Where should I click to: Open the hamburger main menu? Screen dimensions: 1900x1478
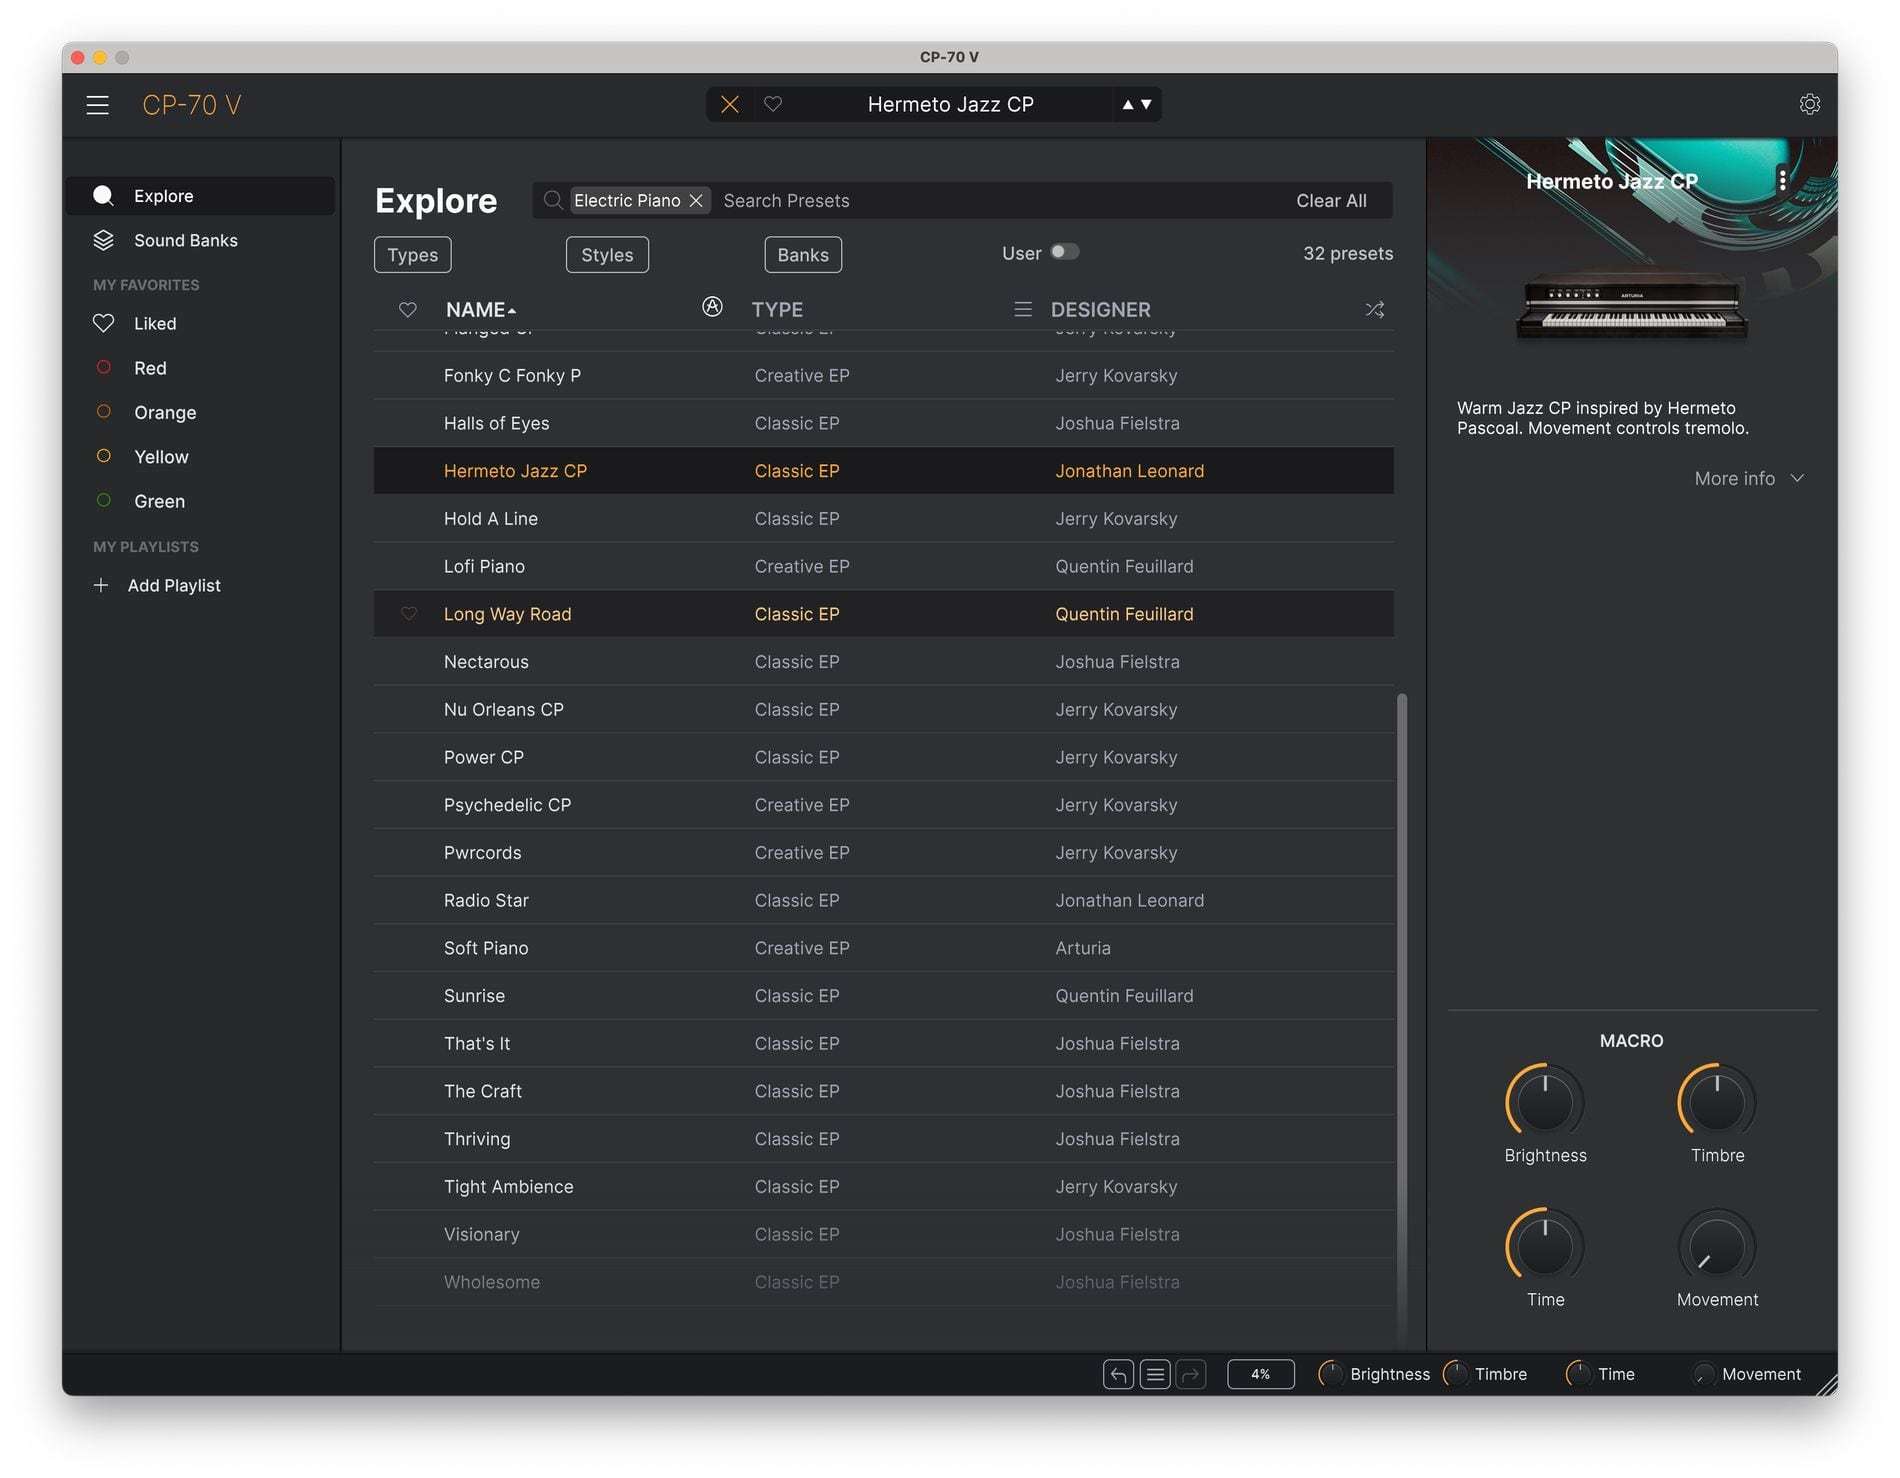(97, 105)
